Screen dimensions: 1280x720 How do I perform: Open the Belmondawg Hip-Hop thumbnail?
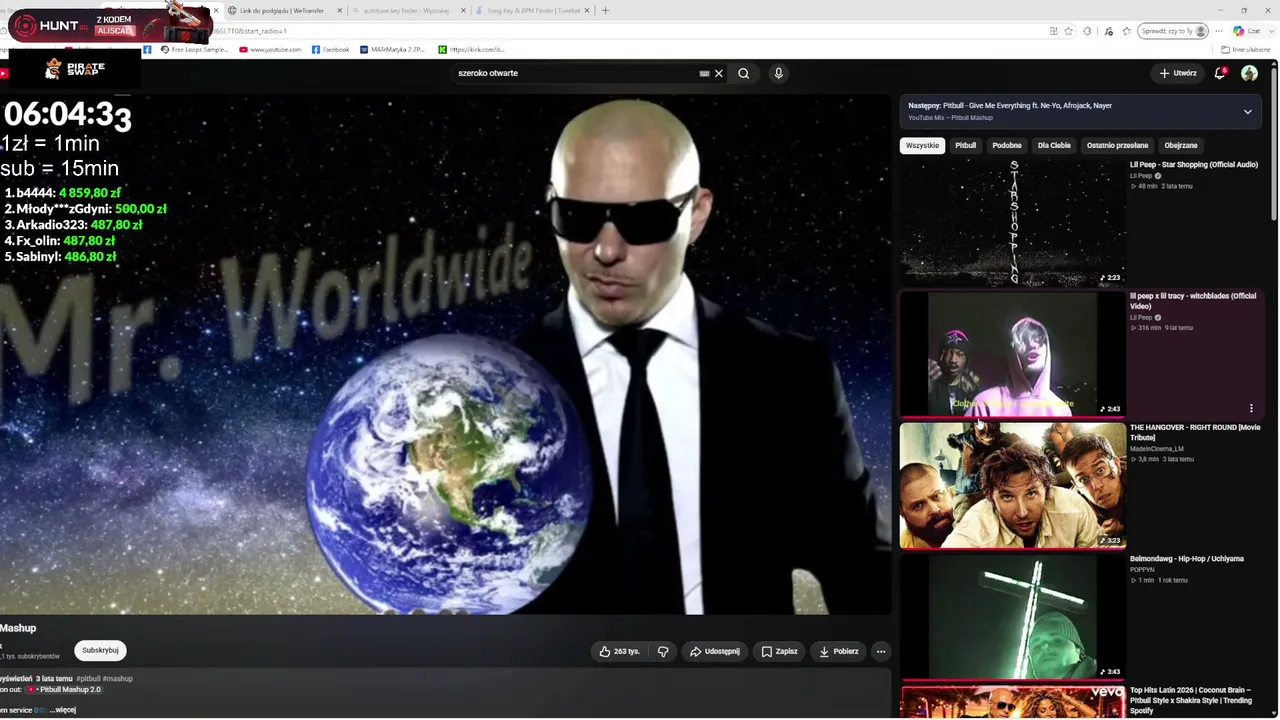[x=1012, y=616]
